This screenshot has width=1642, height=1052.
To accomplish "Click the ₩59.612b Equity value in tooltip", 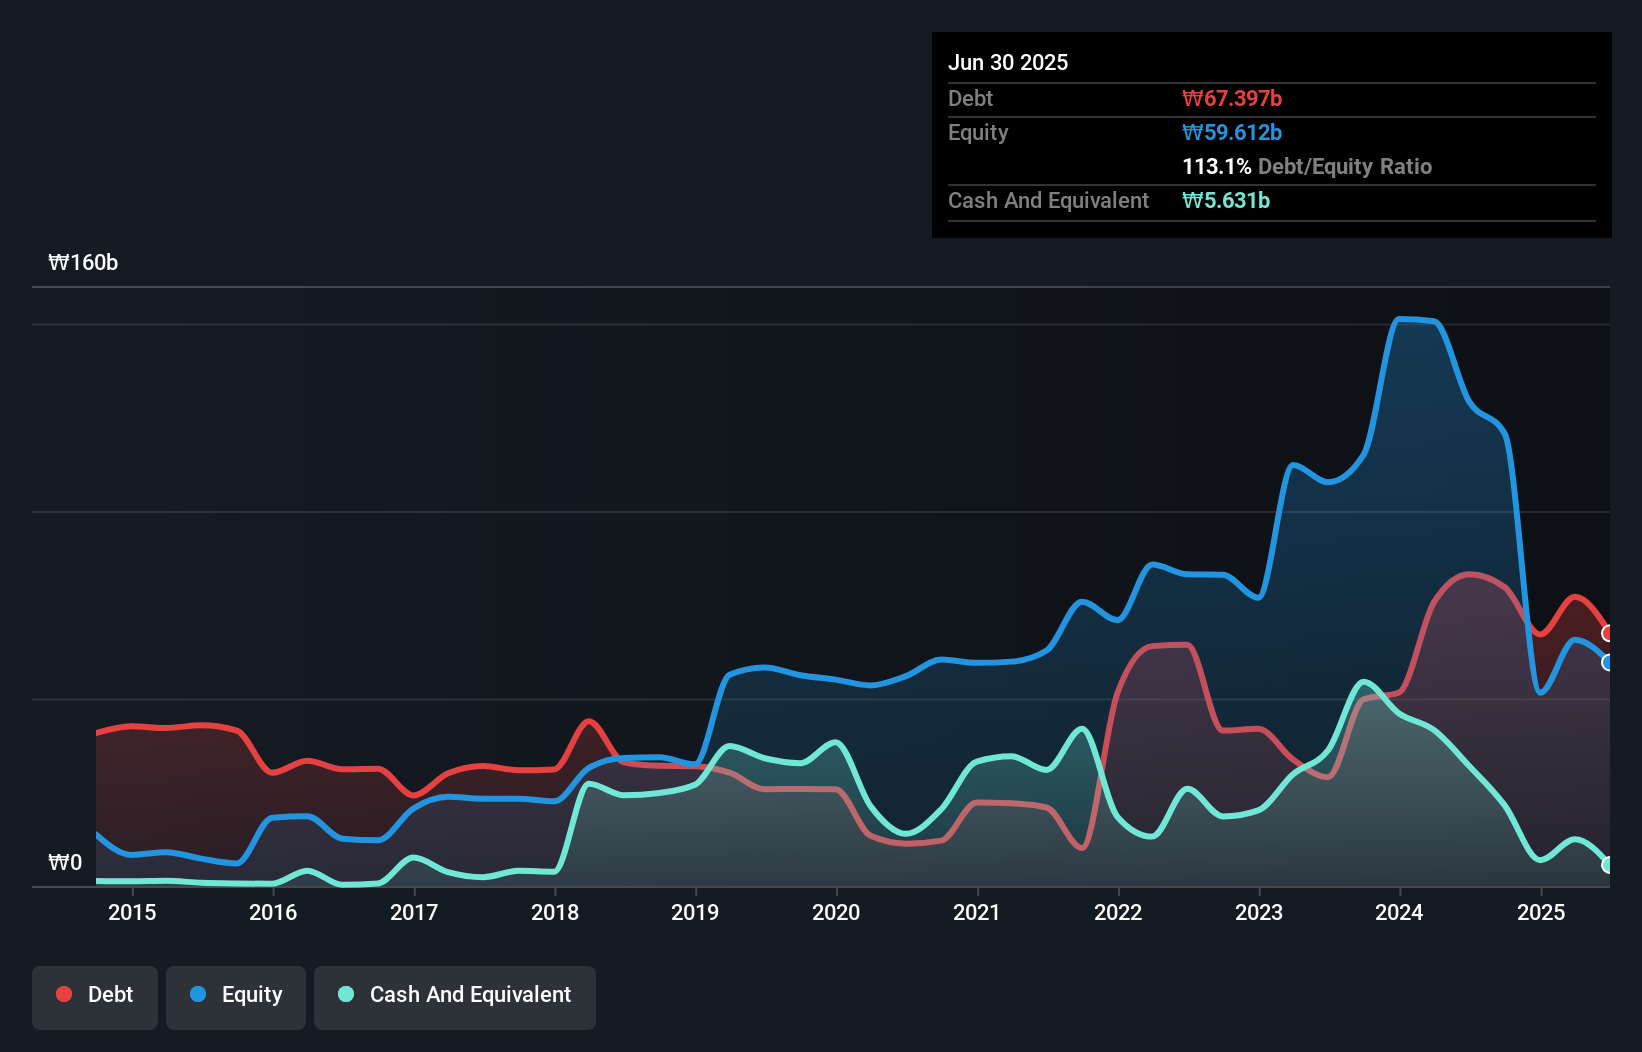I will pyautogui.click(x=1232, y=132).
